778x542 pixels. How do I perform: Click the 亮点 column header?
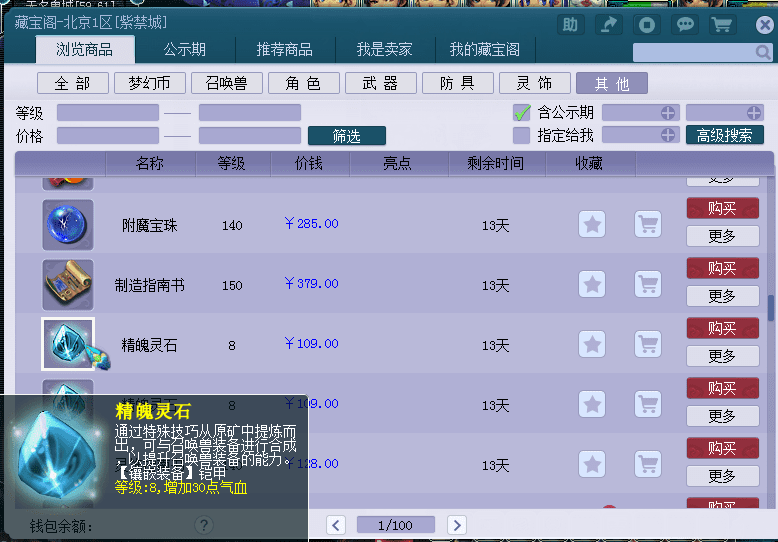398,163
